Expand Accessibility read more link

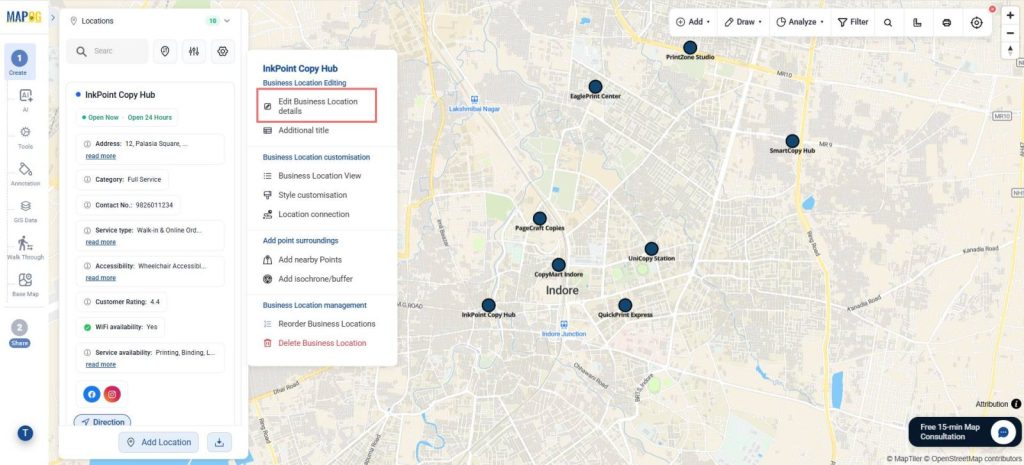point(101,278)
